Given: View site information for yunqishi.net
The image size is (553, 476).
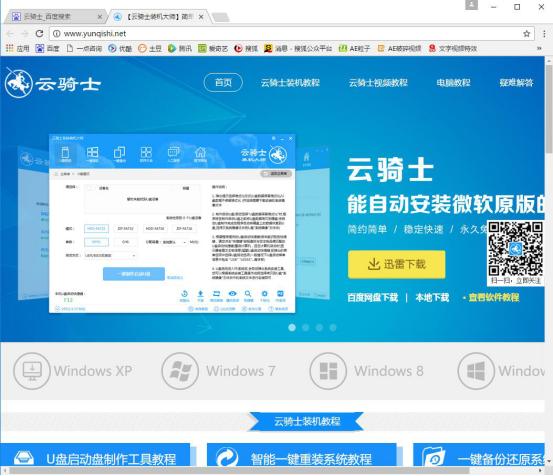Looking at the screenshot, I should click(56, 33).
